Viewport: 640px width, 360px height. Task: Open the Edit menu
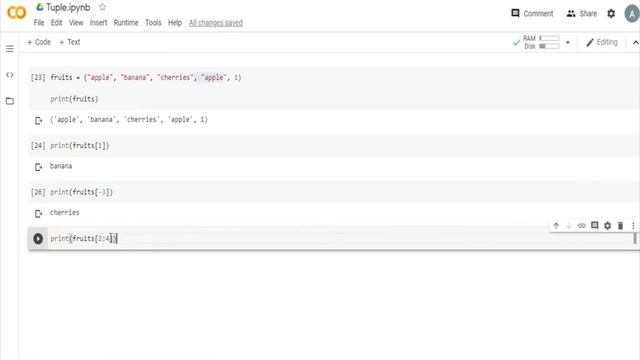click(x=56, y=22)
